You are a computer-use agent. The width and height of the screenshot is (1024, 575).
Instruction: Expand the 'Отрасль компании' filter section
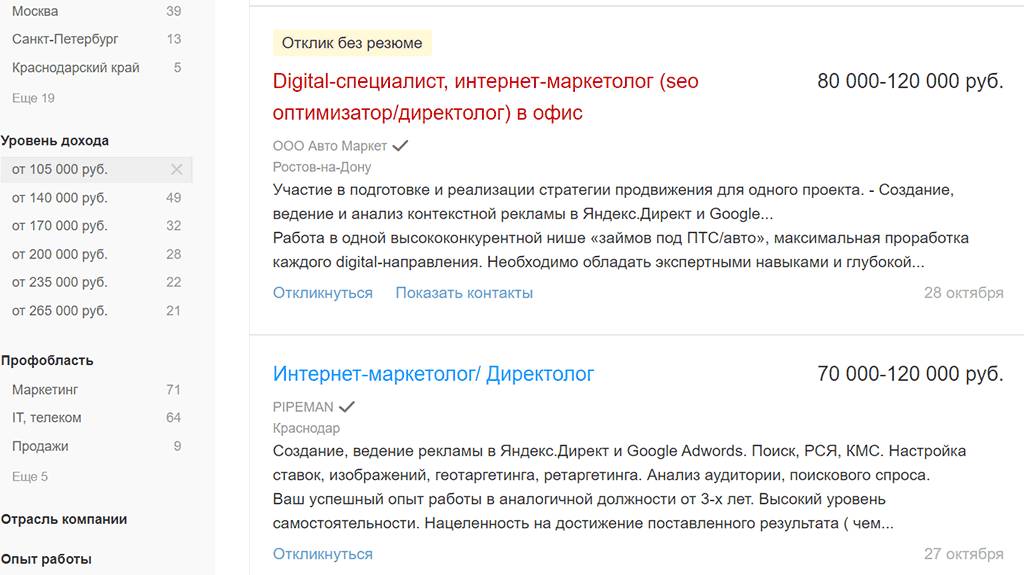[64, 519]
